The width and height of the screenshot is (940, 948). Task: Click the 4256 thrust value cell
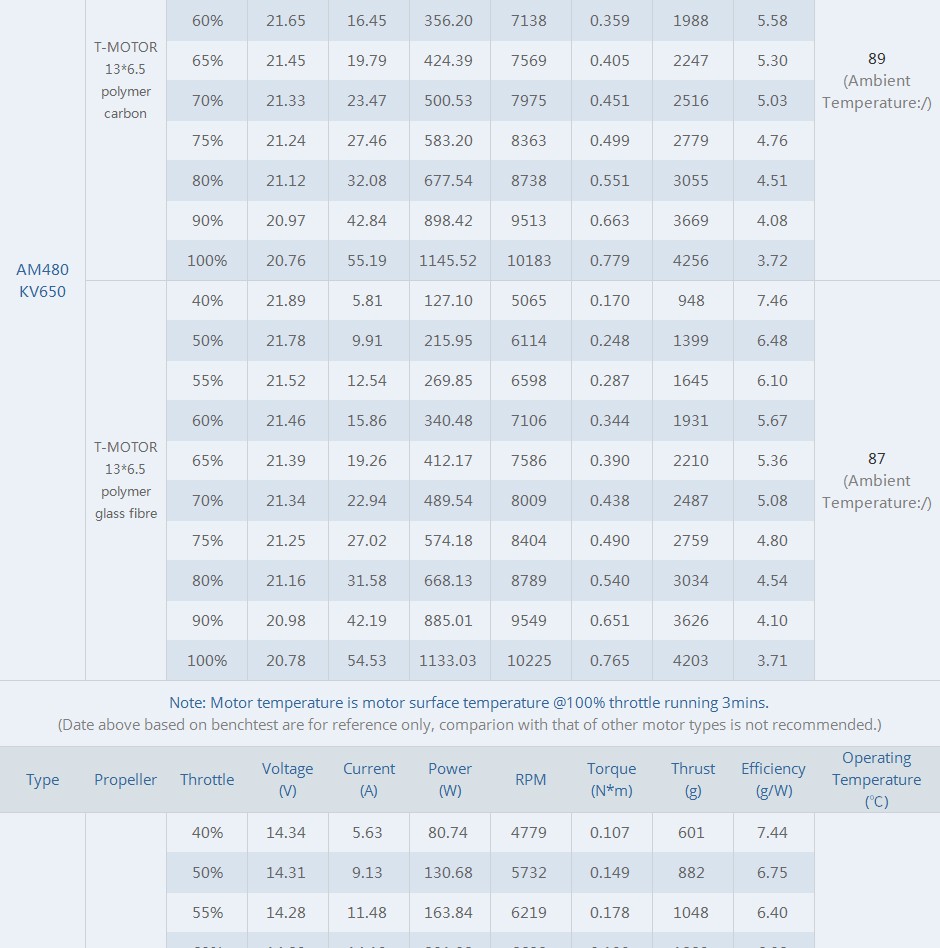[x=693, y=261]
